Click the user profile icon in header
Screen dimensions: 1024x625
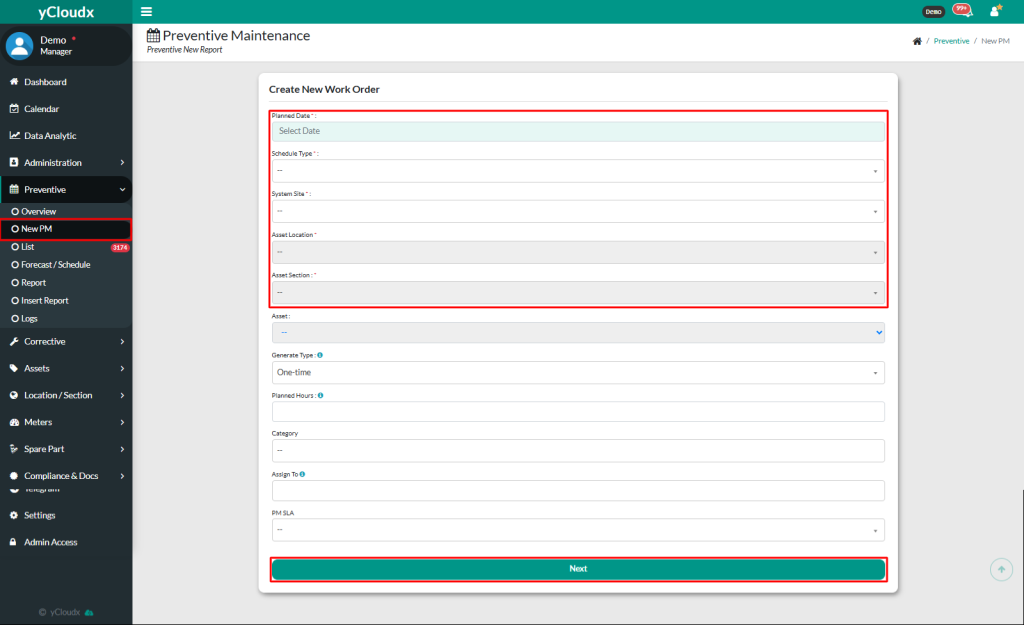[x=994, y=11]
